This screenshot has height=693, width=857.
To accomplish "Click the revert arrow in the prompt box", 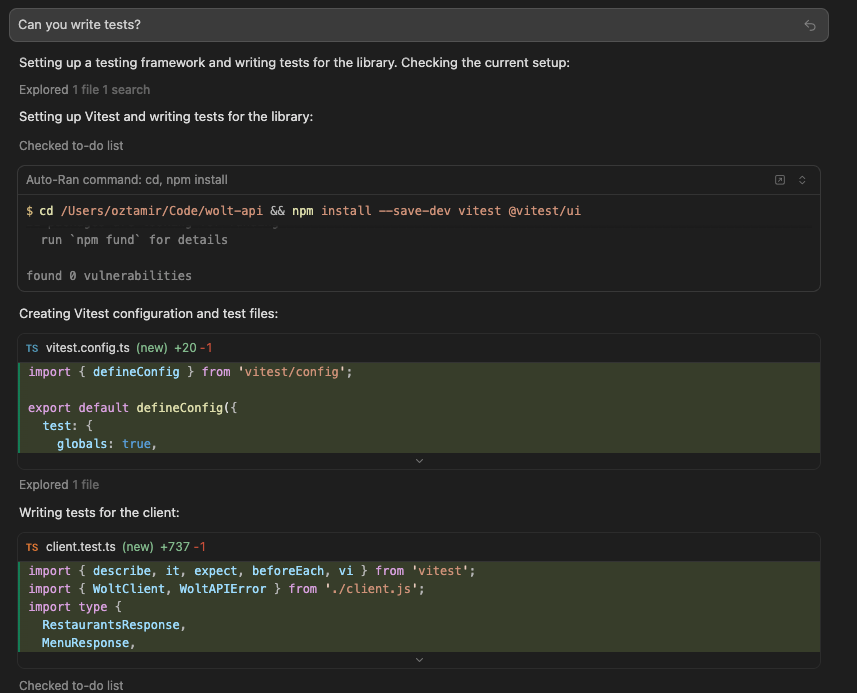I will tap(810, 25).
